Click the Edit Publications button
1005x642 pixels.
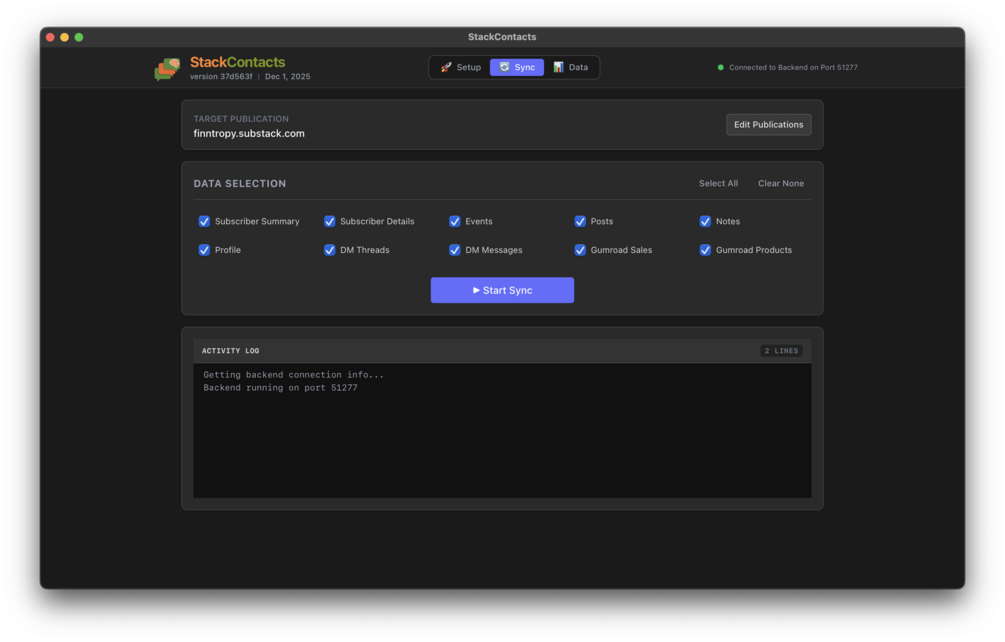pos(768,124)
